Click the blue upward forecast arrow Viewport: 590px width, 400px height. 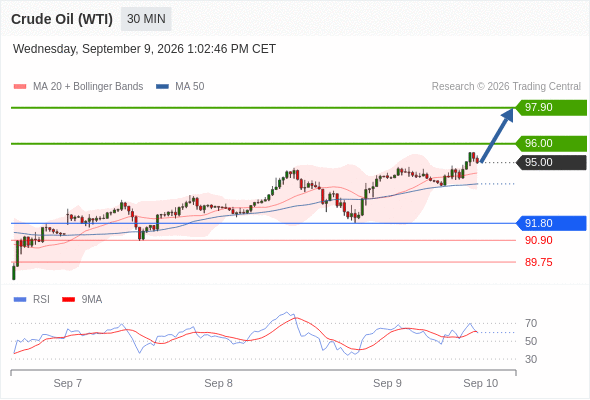(x=497, y=135)
